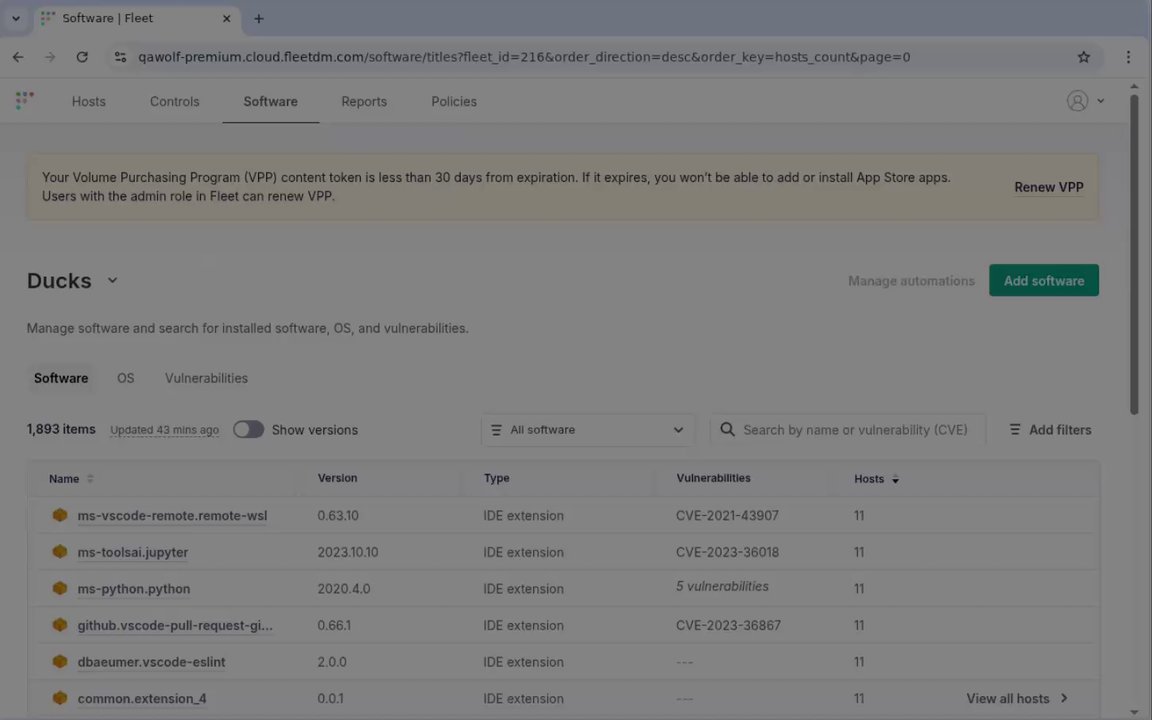Reload the page with the refresh icon
This screenshot has width=1152, height=720.
pos(82,57)
